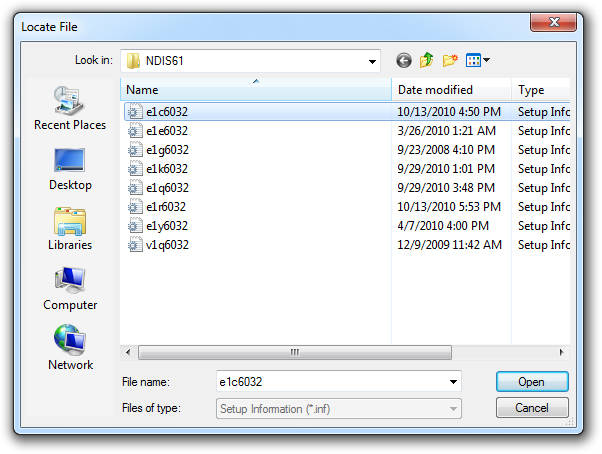The width and height of the screenshot is (602, 454).
Task: Select file name e1k6032
Action: (x=167, y=169)
